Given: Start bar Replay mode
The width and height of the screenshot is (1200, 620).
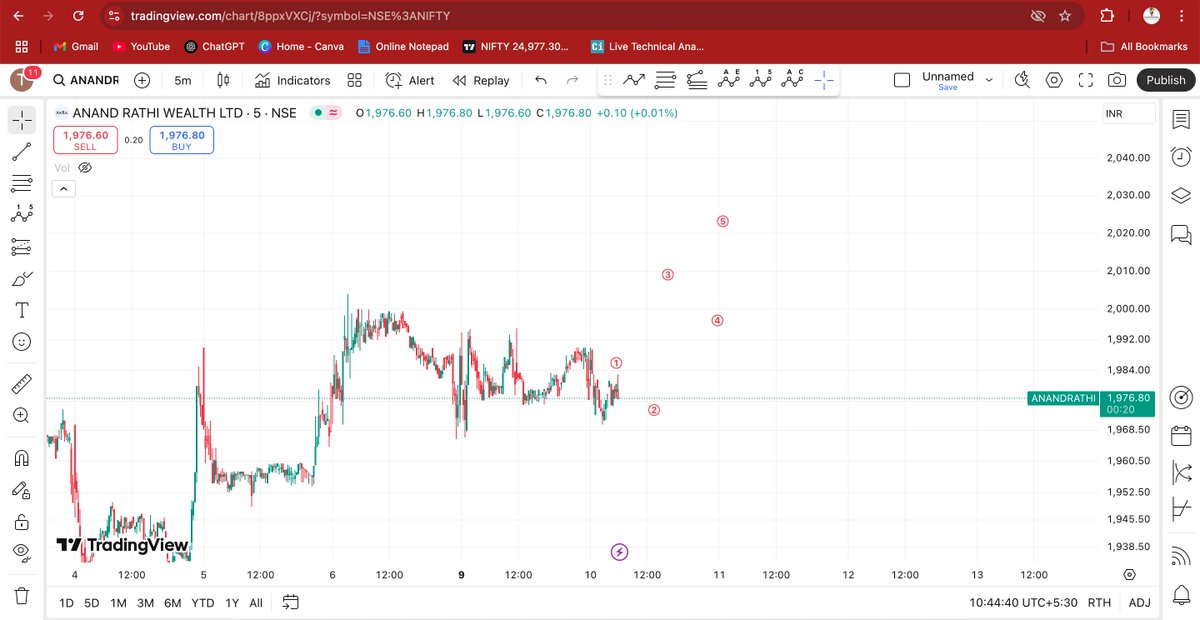Looking at the screenshot, I should [481, 80].
